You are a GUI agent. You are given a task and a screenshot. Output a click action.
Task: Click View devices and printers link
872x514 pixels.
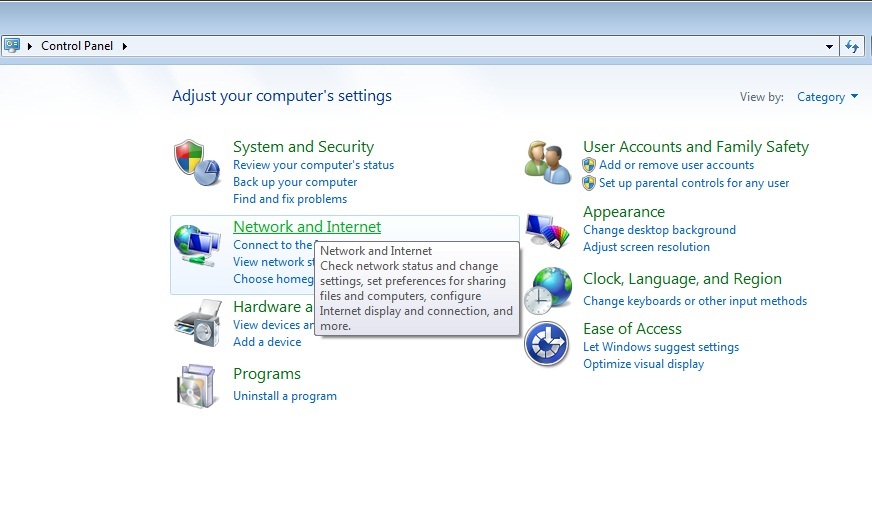click(273, 325)
